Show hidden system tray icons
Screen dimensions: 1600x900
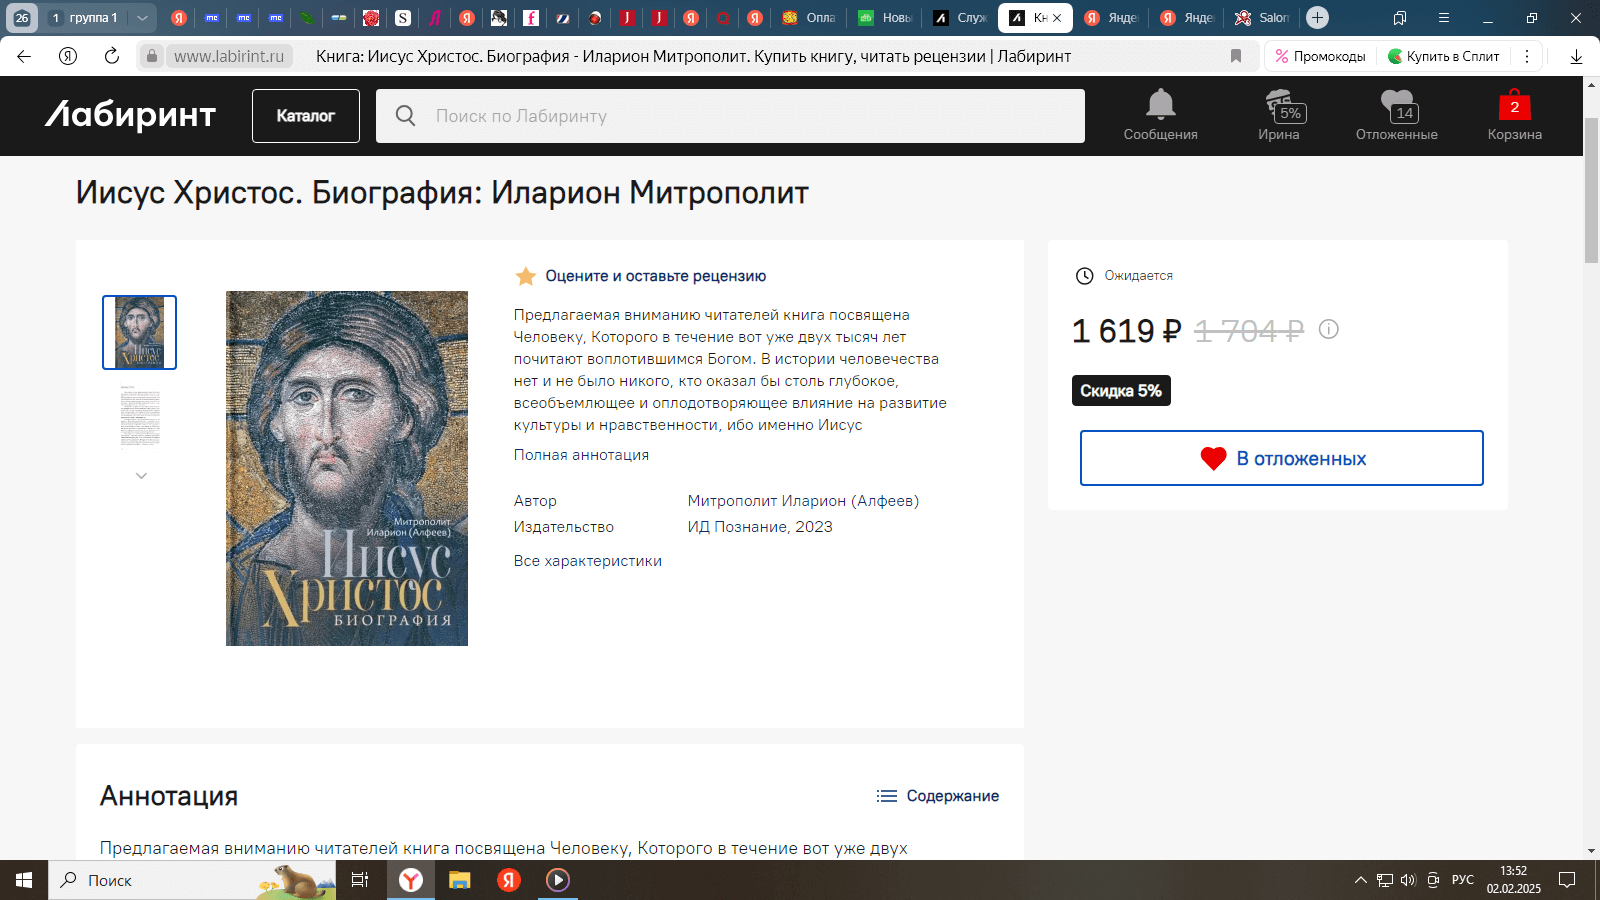[x=1360, y=880]
